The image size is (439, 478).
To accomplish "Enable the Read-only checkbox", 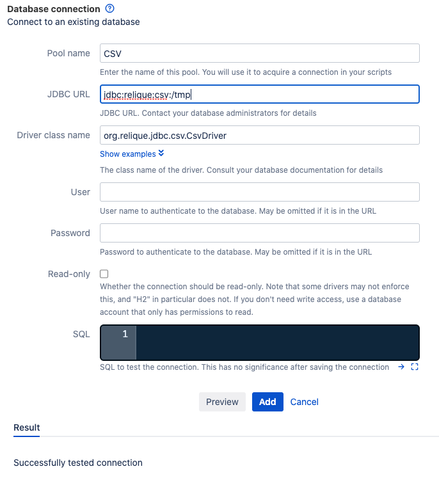I will click(x=104, y=274).
